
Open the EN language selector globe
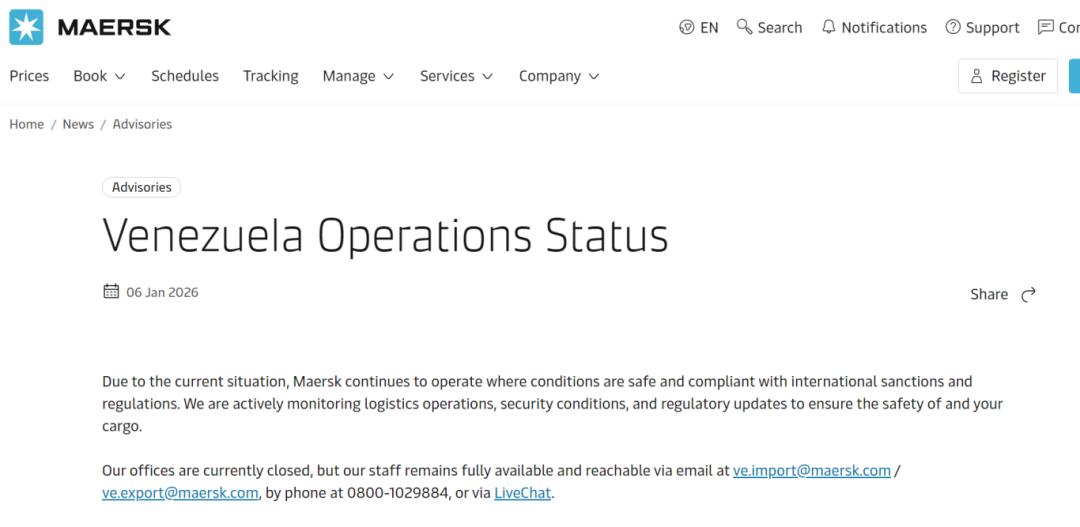click(x=686, y=28)
